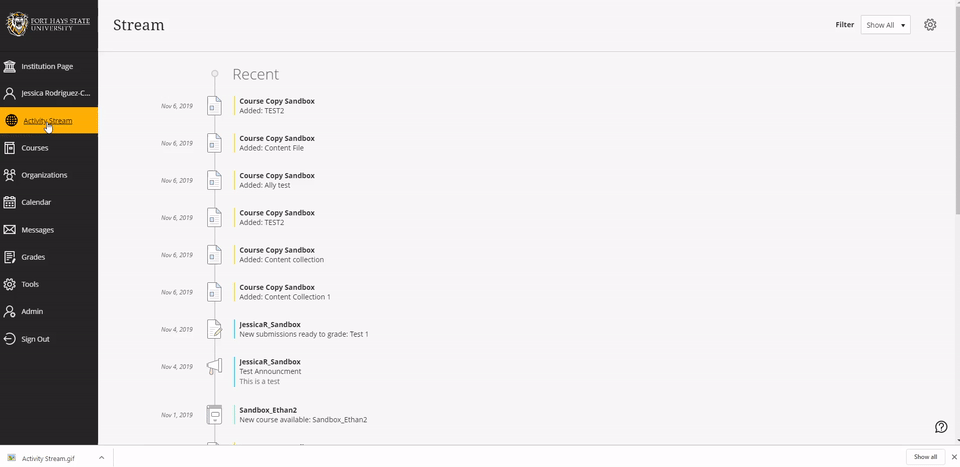Viewport: 960px width, 467px height.
Task: Click the Messages envelope icon
Action: coord(10,230)
